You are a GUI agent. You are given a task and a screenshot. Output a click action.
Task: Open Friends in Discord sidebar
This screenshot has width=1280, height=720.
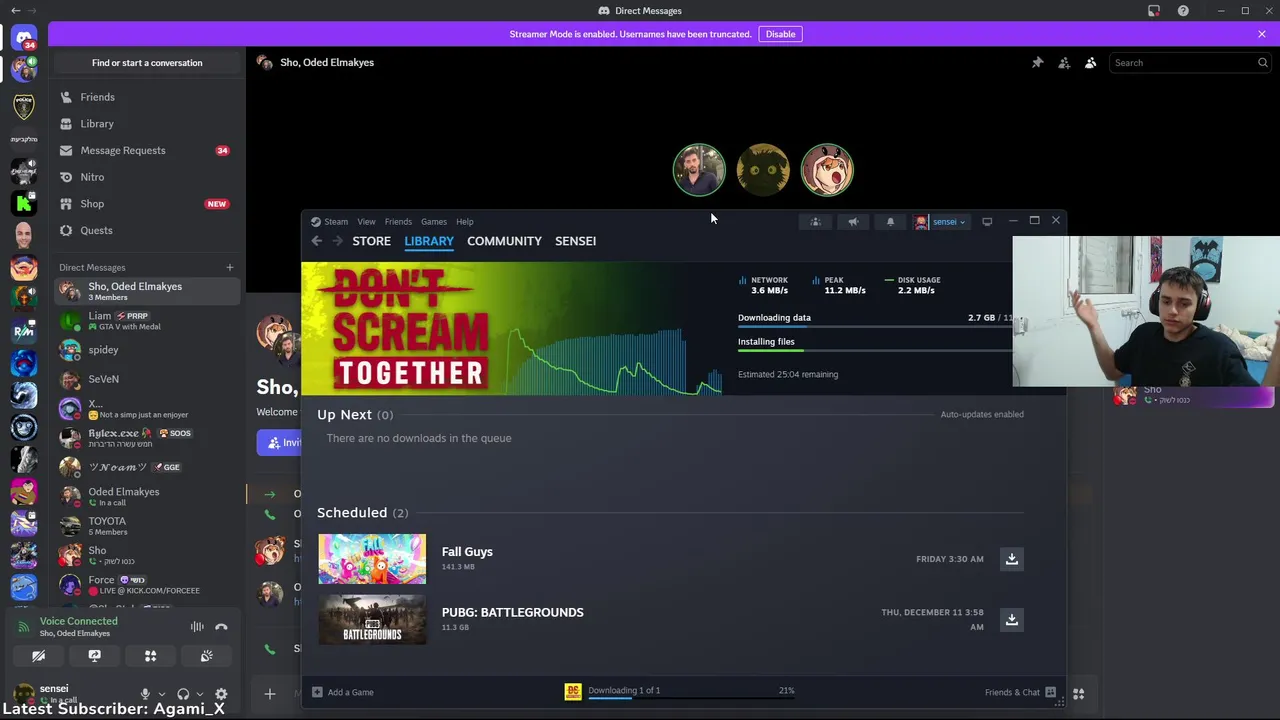(147, 97)
